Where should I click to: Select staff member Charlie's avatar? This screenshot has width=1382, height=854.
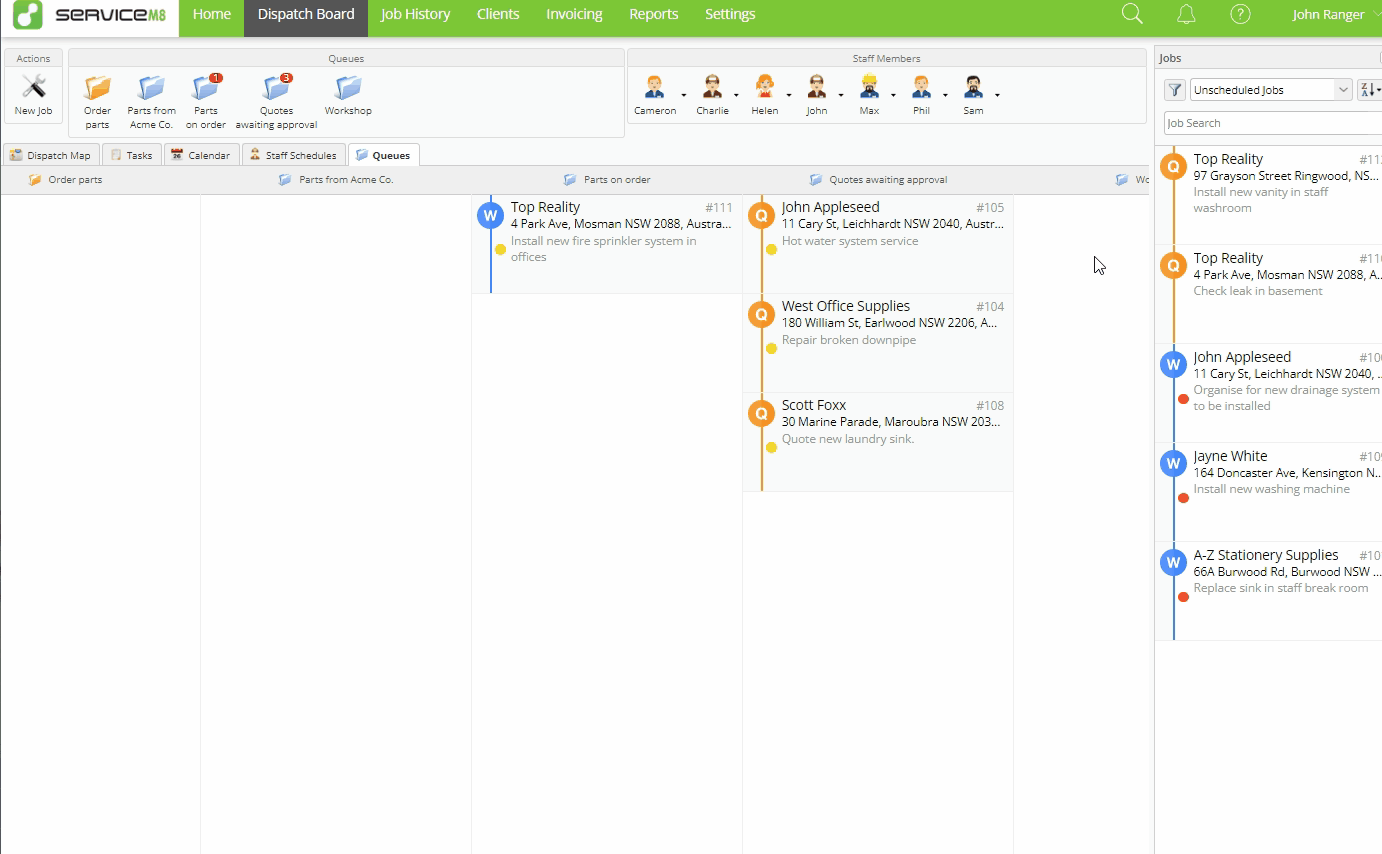(712, 87)
